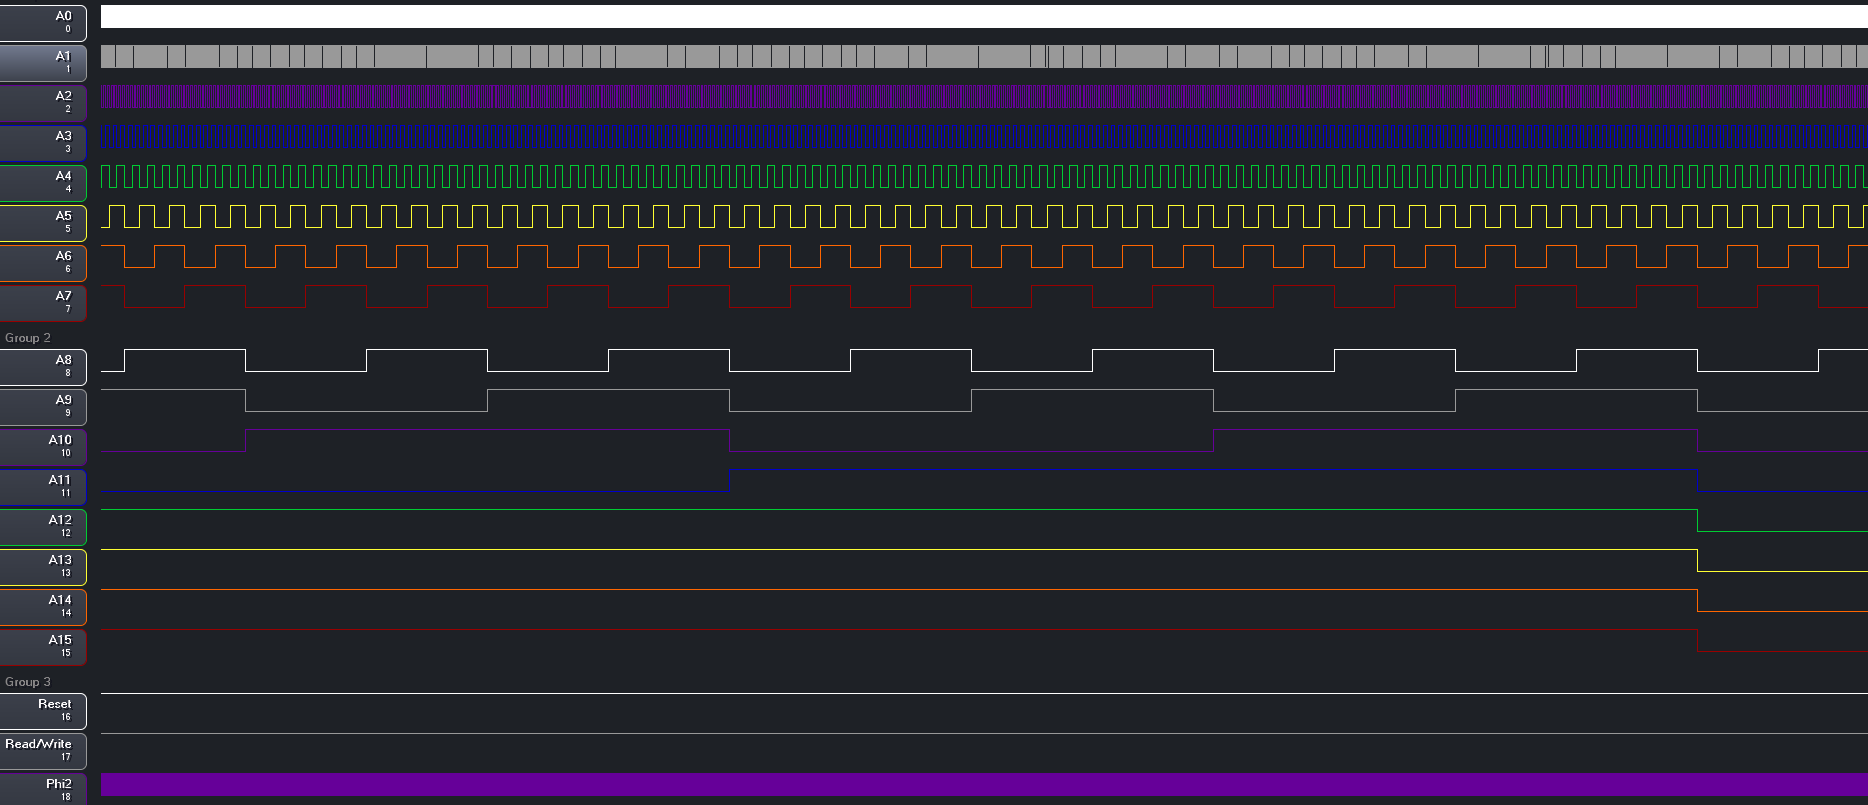1868x805 pixels.
Task: Select the A8 channel label
Action: click(43, 366)
